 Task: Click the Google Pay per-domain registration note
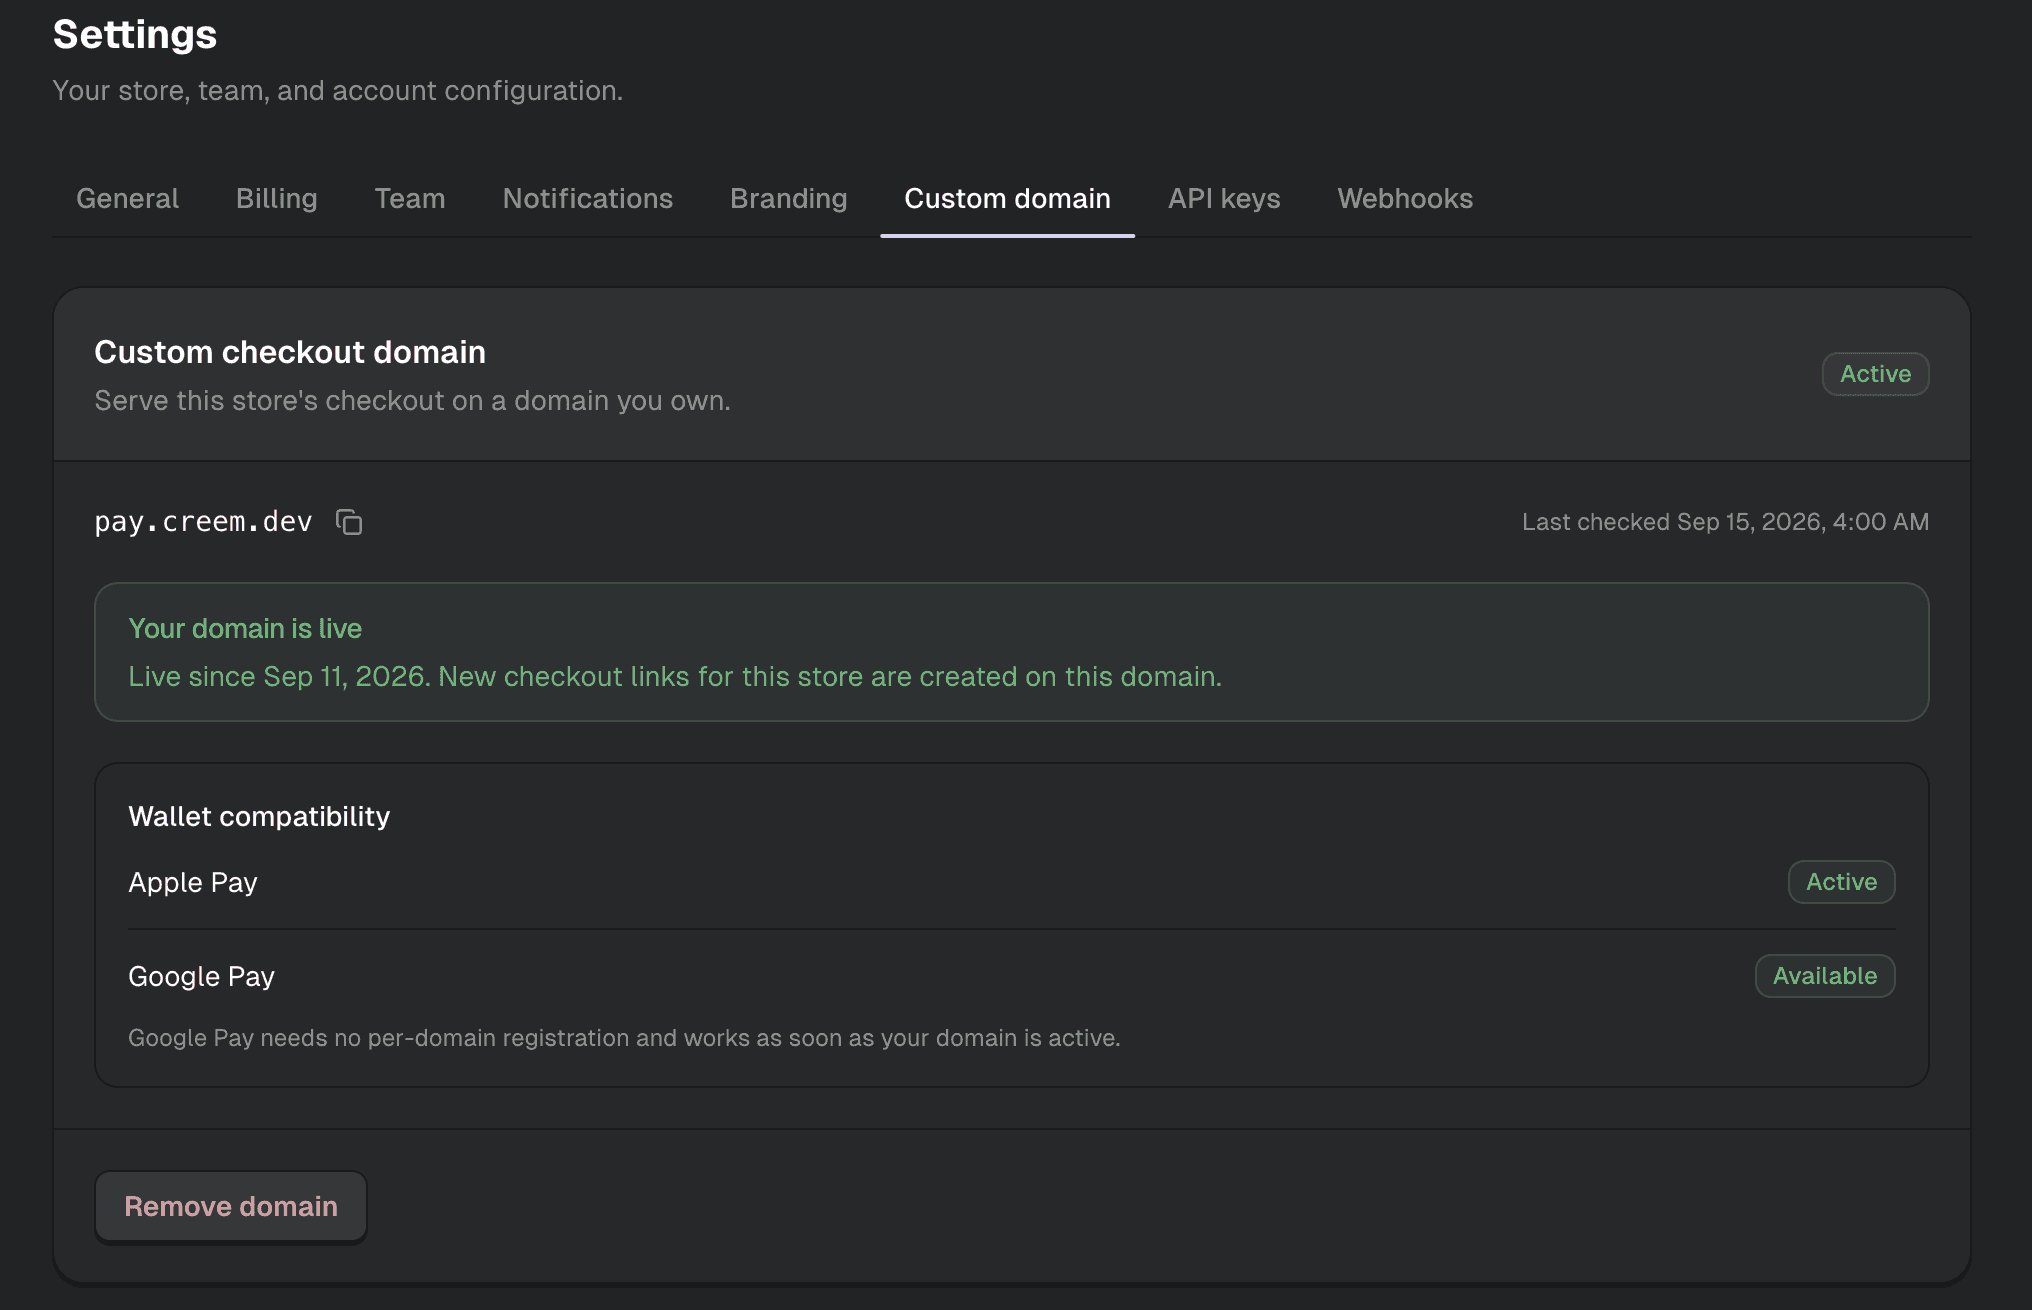coord(624,1038)
